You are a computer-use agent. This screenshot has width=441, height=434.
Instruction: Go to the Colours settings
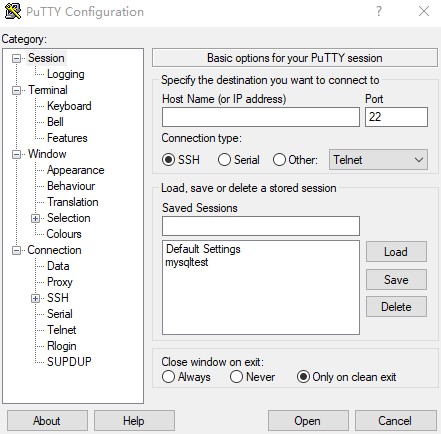click(64, 234)
